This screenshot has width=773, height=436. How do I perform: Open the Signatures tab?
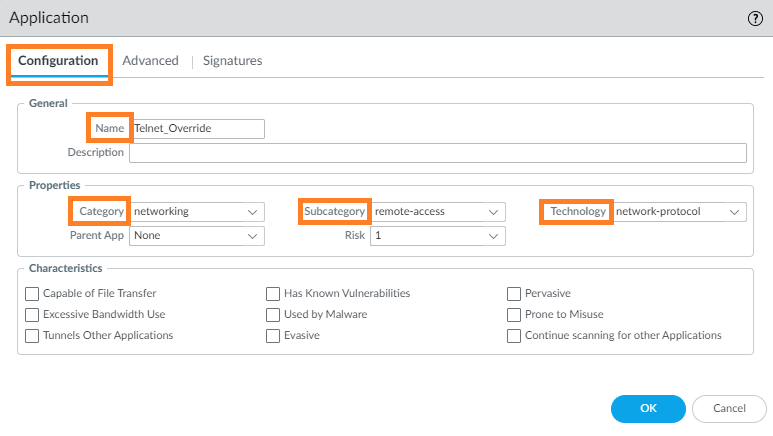pyautogui.click(x=232, y=61)
